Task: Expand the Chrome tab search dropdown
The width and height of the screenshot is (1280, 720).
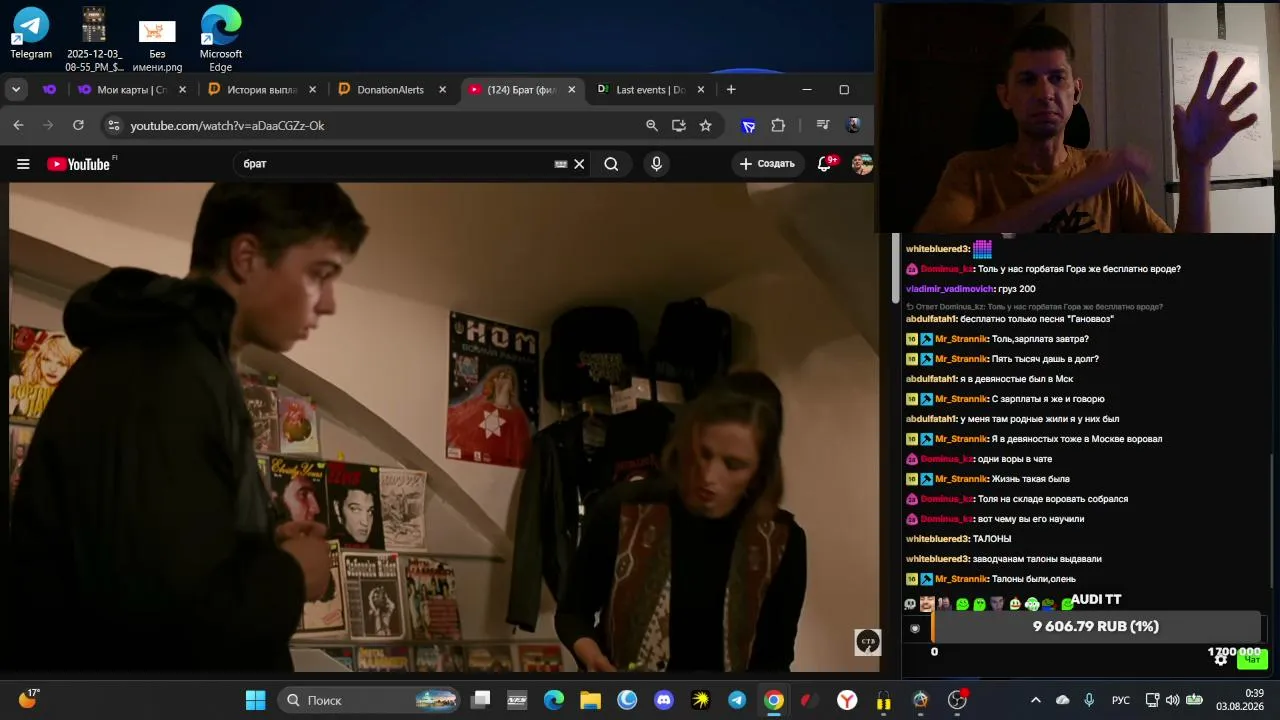Action: (16, 90)
